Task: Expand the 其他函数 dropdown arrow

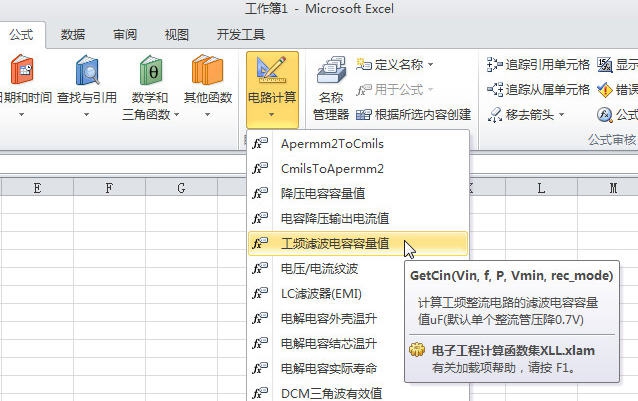Action: (x=208, y=115)
